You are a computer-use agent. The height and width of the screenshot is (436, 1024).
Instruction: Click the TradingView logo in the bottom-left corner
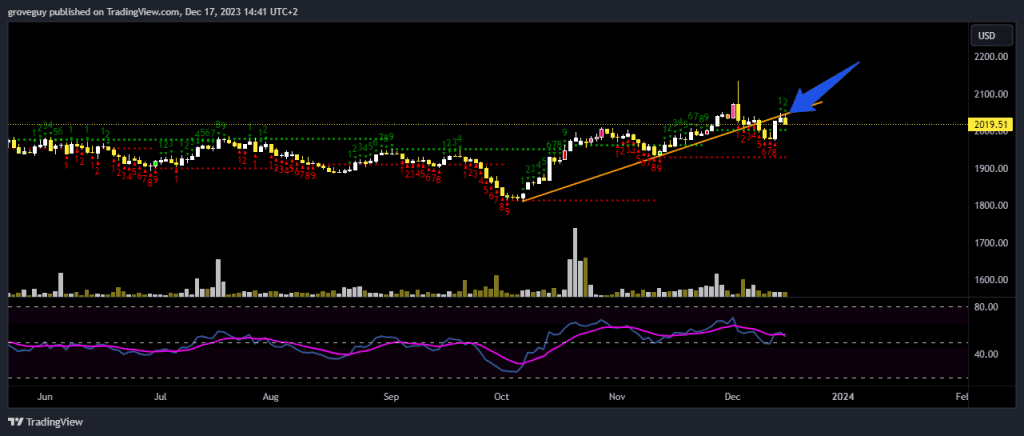[x=47, y=421]
